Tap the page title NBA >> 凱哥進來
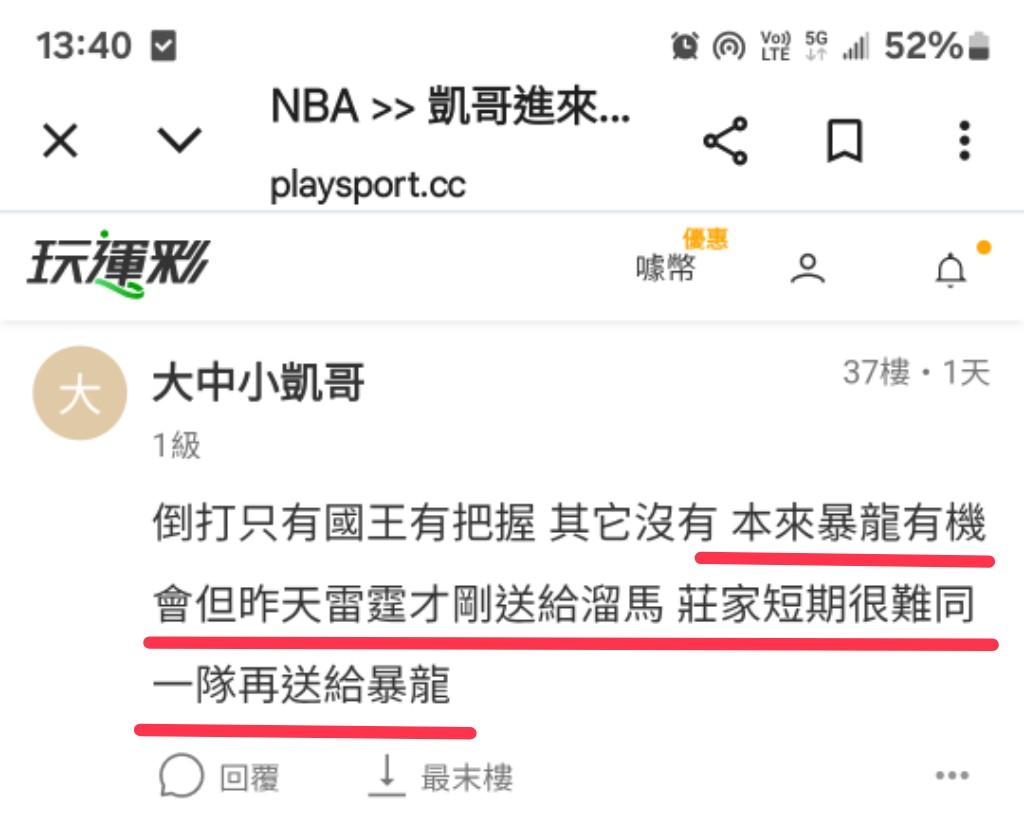 tap(451, 106)
